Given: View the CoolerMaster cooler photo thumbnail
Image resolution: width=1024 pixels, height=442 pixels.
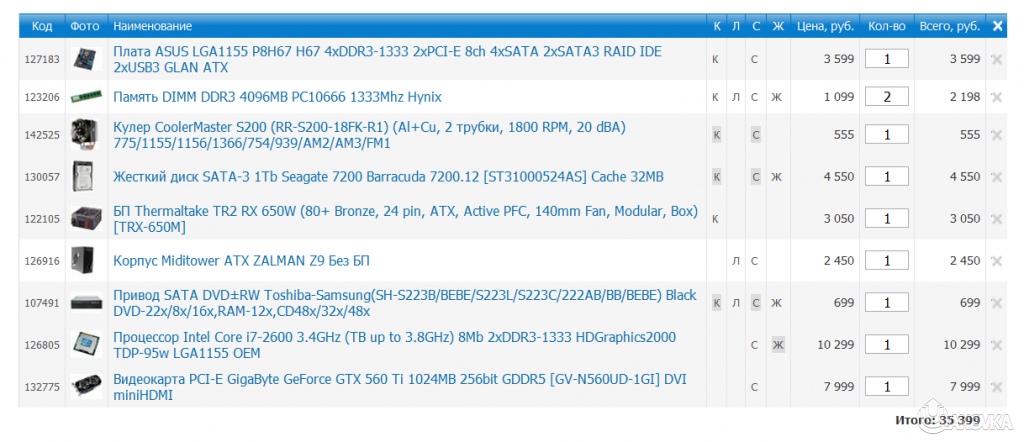Looking at the screenshot, I should tap(86, 134).
